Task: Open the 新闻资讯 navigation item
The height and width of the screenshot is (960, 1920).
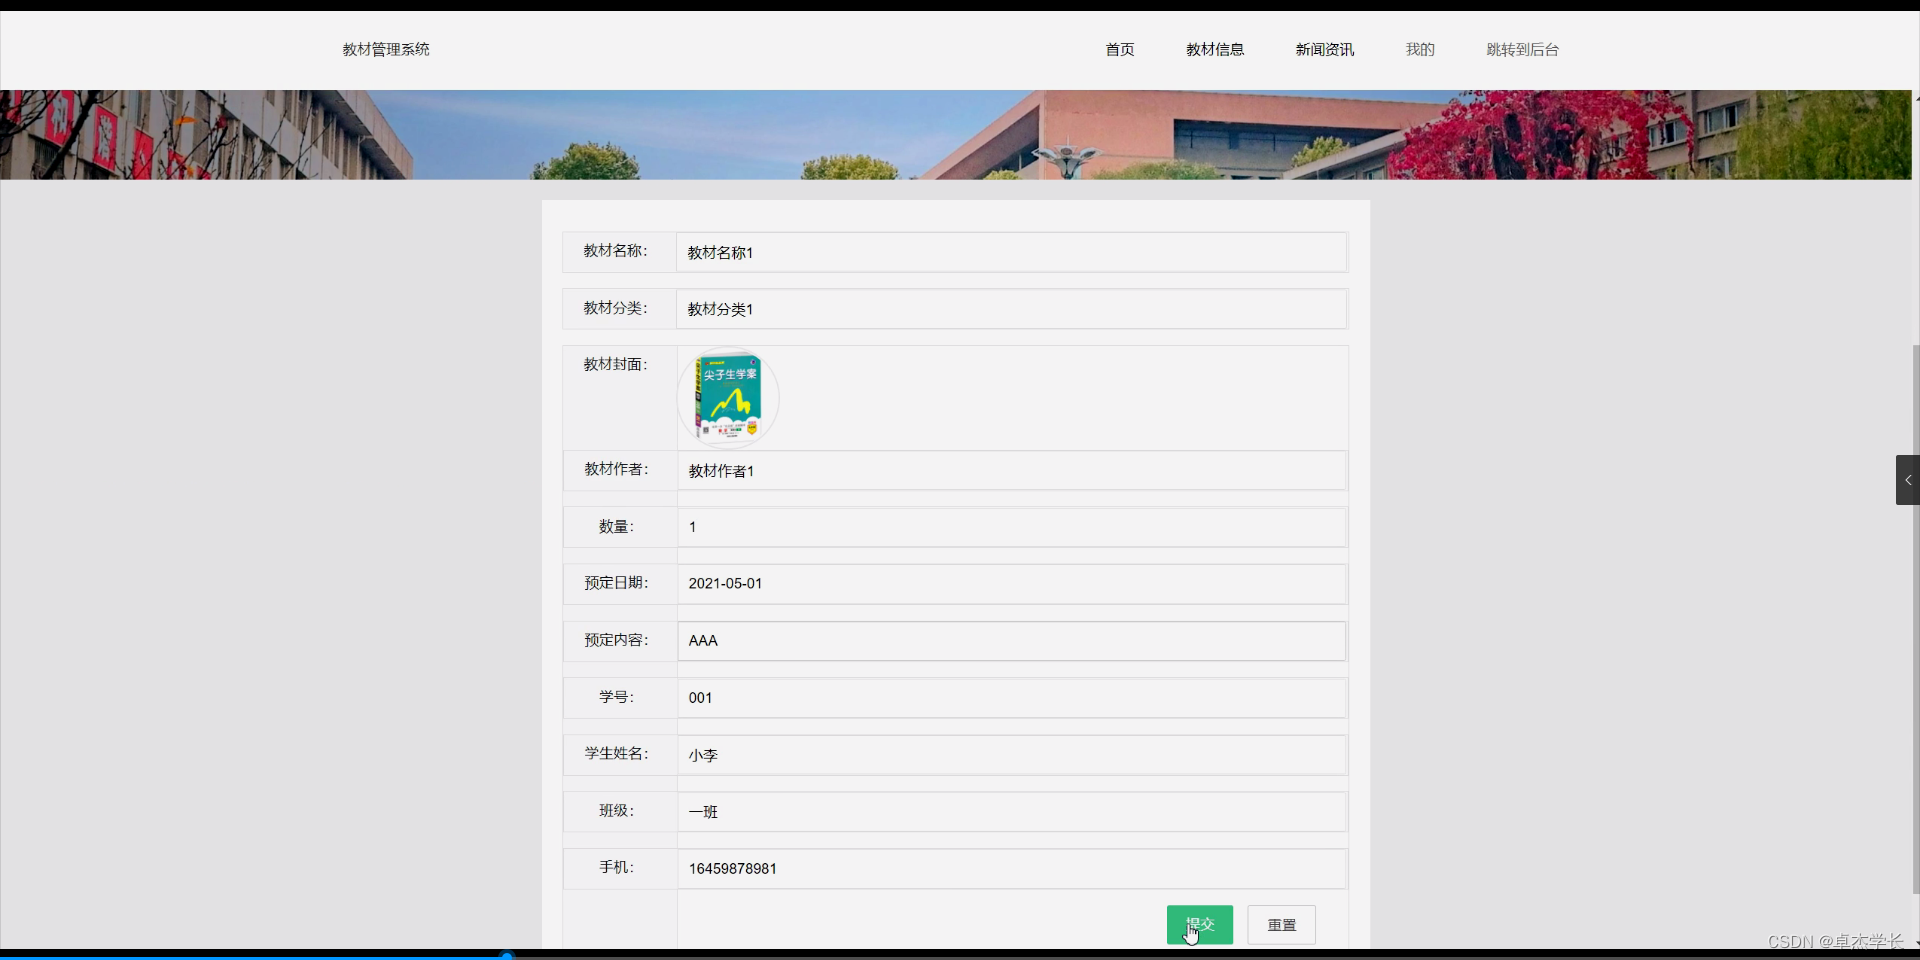Action: 1324,49
